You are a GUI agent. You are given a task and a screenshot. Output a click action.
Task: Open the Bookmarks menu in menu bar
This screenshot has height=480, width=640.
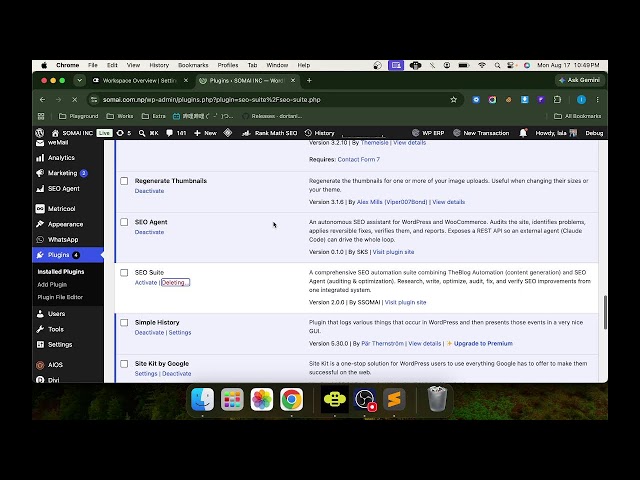click(x=193, y=65)
